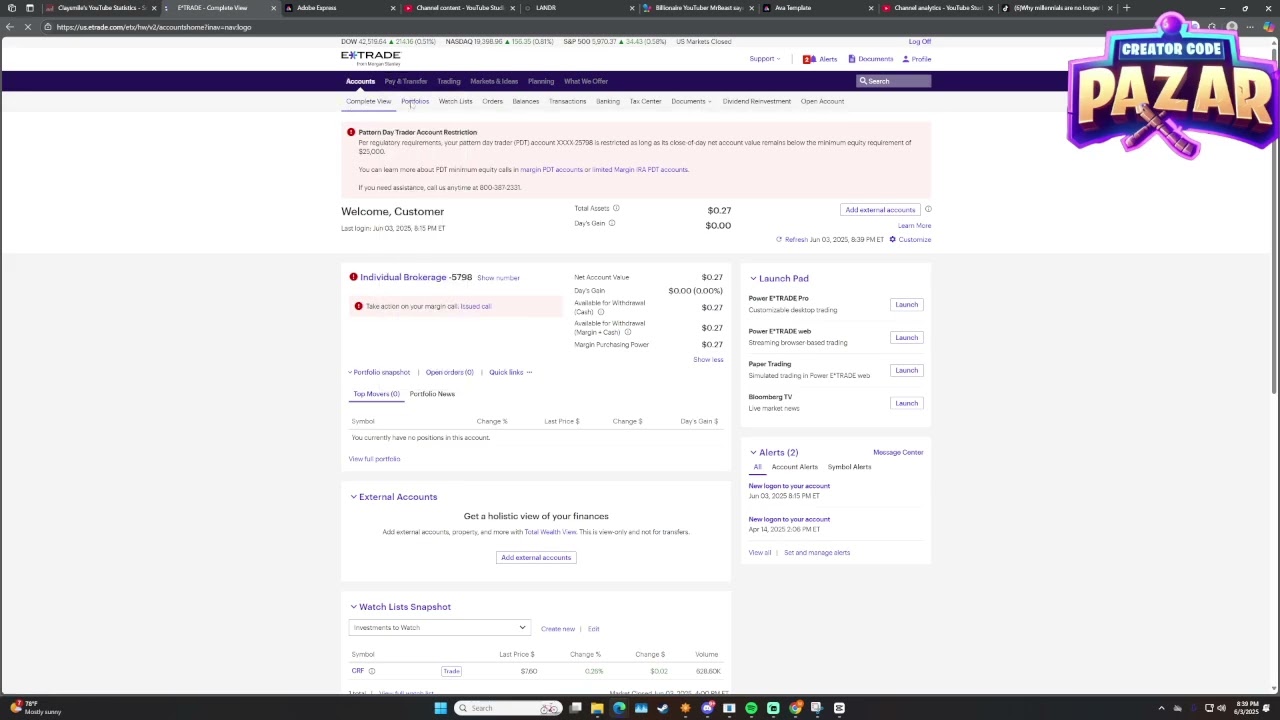Click the Set and manage alerts link
The height and width of the screenshot is (720, 1280).
[817, 553]
